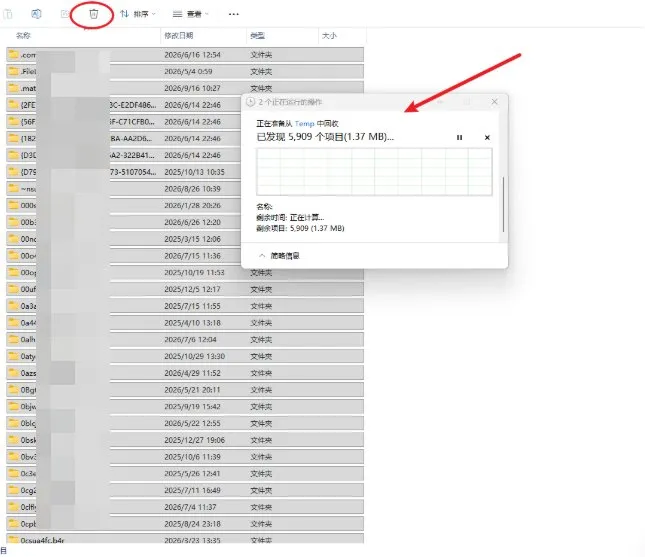Sort by the 修改日期 column header
645x557 pixels.
tap(179, 35)
